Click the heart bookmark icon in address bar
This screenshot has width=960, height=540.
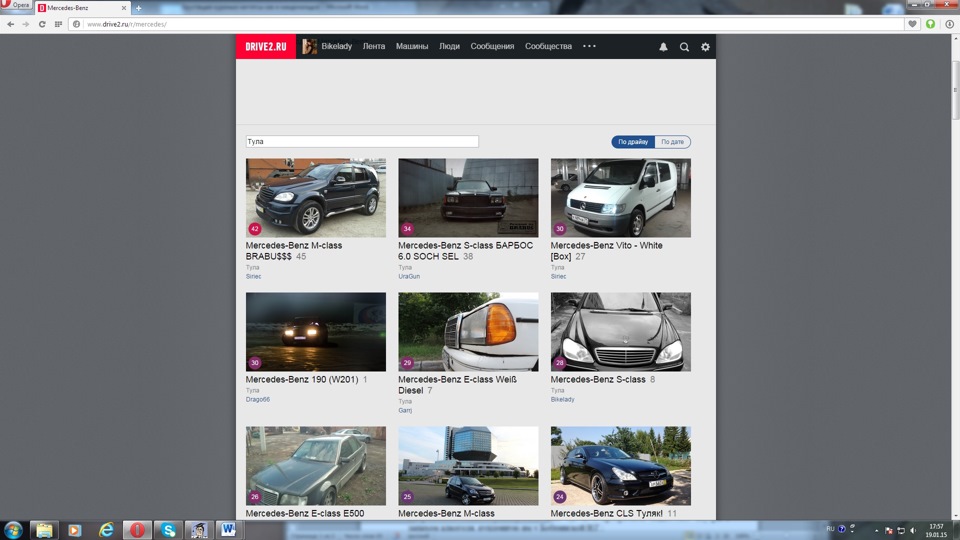(x=912, y=24)
